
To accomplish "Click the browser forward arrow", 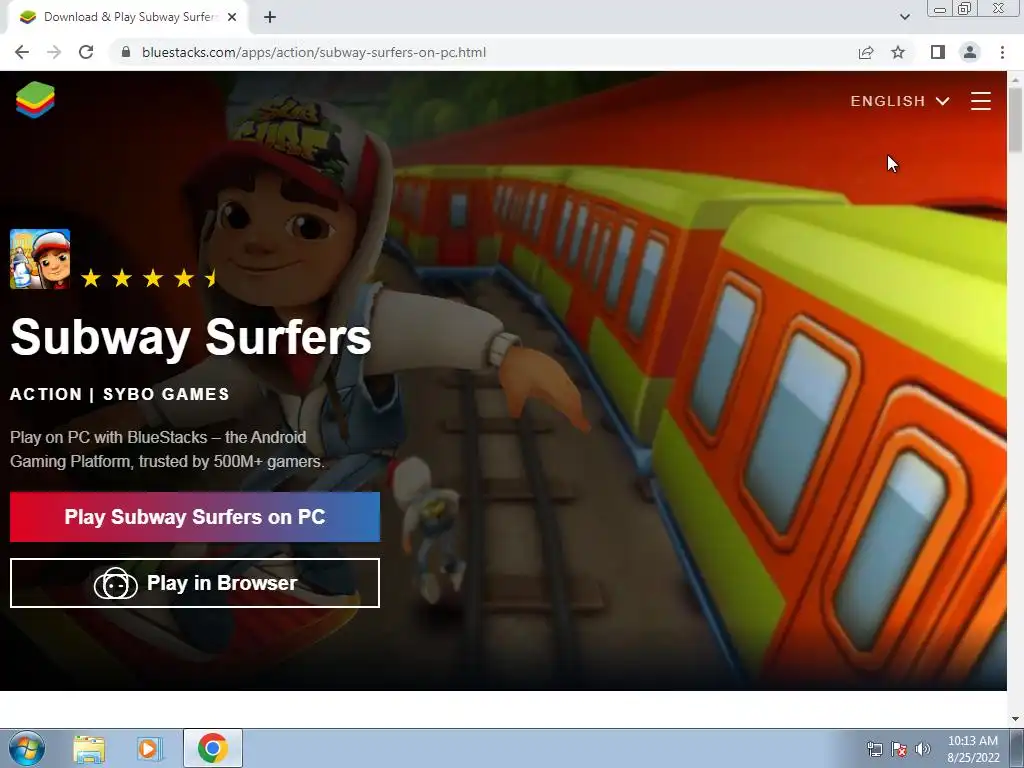I will tap(54, 52).
